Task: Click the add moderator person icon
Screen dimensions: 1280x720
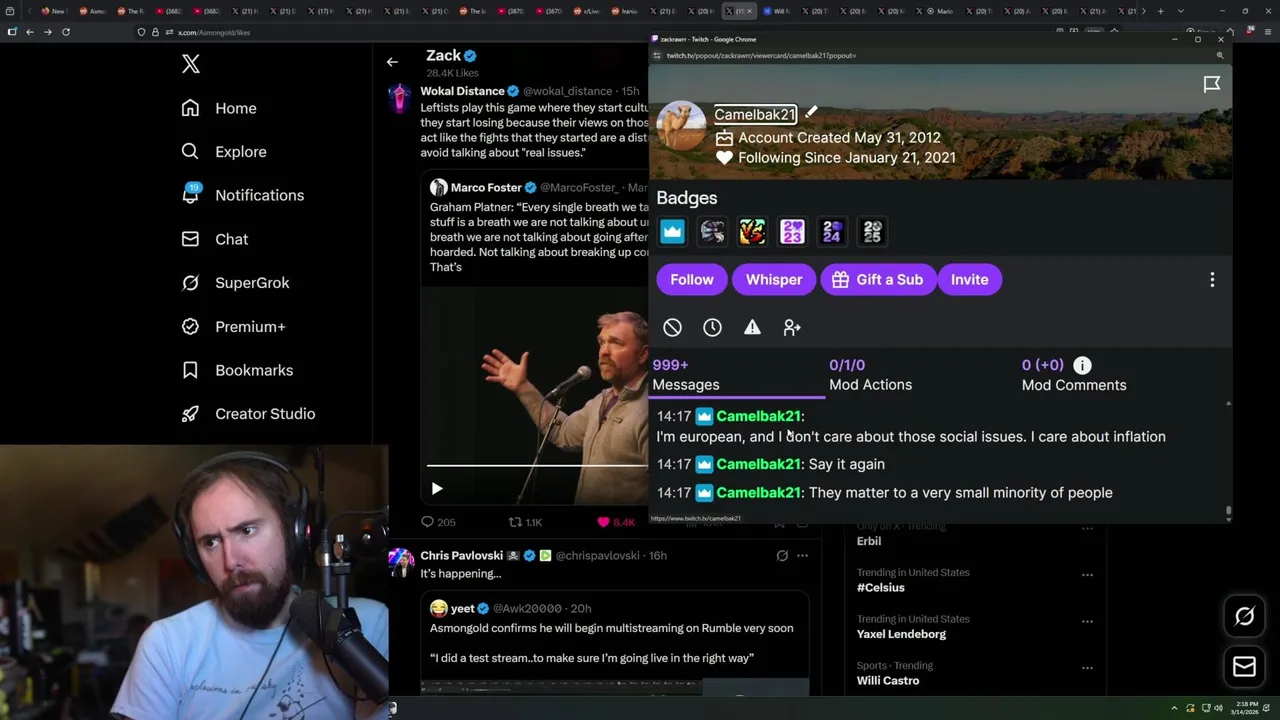Action: tap(792, 327)
